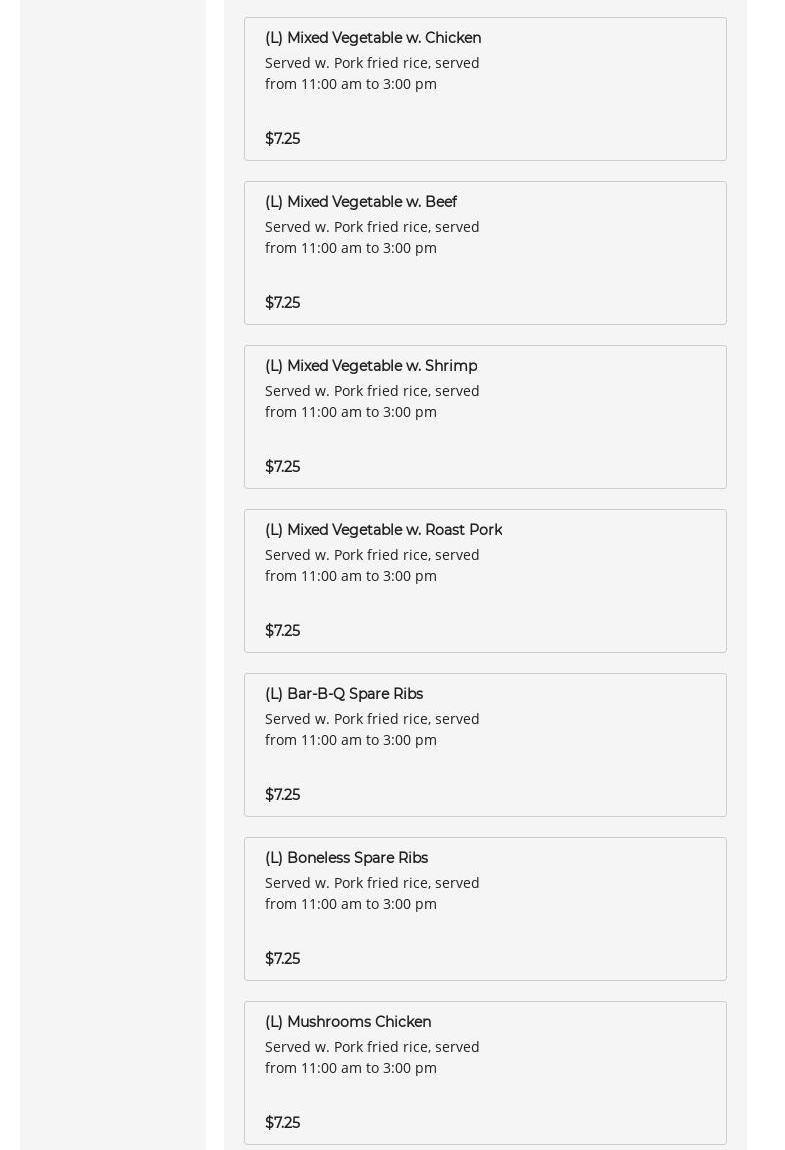Click the description text under Mushrooms Chicken
Image resolution: width=785 pixels, height=1150 pixels.
pyautogui.click(x=372, y=1057)
